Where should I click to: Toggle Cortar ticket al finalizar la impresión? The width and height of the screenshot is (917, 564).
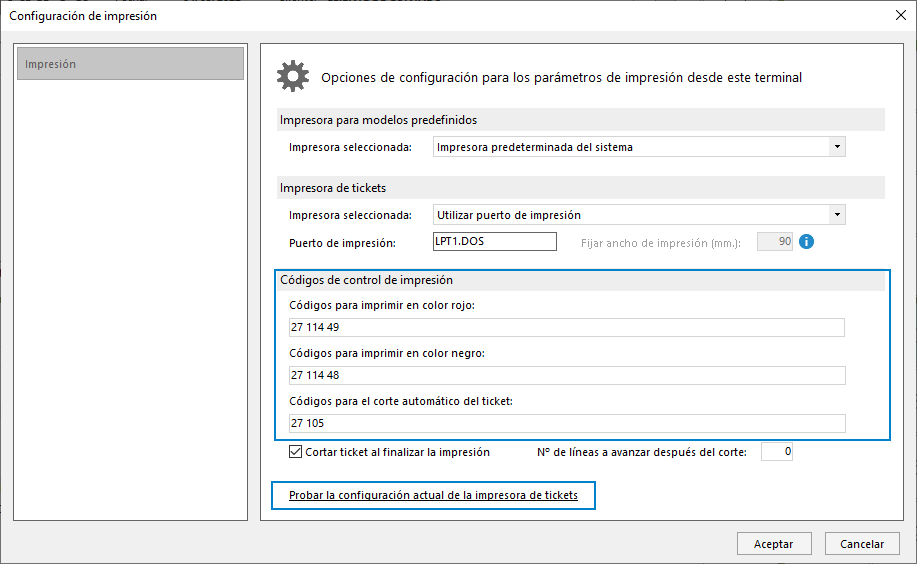[295, 452]
